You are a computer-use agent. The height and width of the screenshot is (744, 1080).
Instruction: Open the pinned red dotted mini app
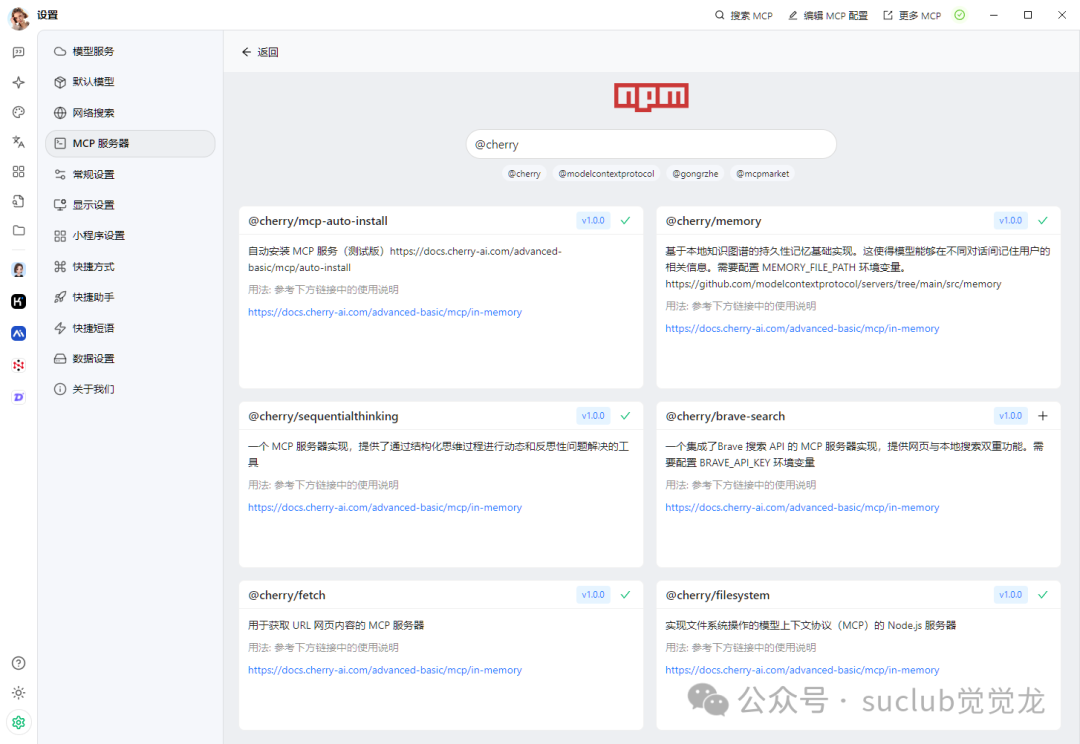(x=19, y=365)
